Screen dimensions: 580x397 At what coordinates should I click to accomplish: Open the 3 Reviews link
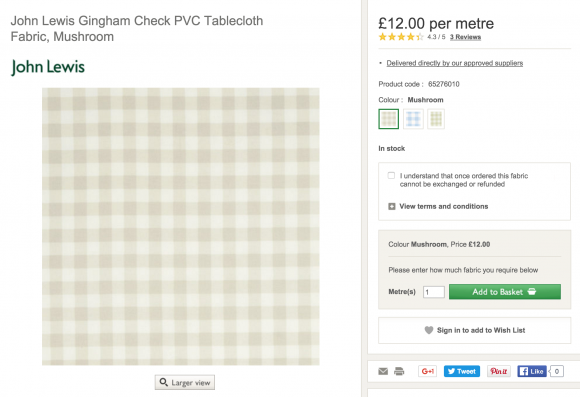(x=465, y=37)
